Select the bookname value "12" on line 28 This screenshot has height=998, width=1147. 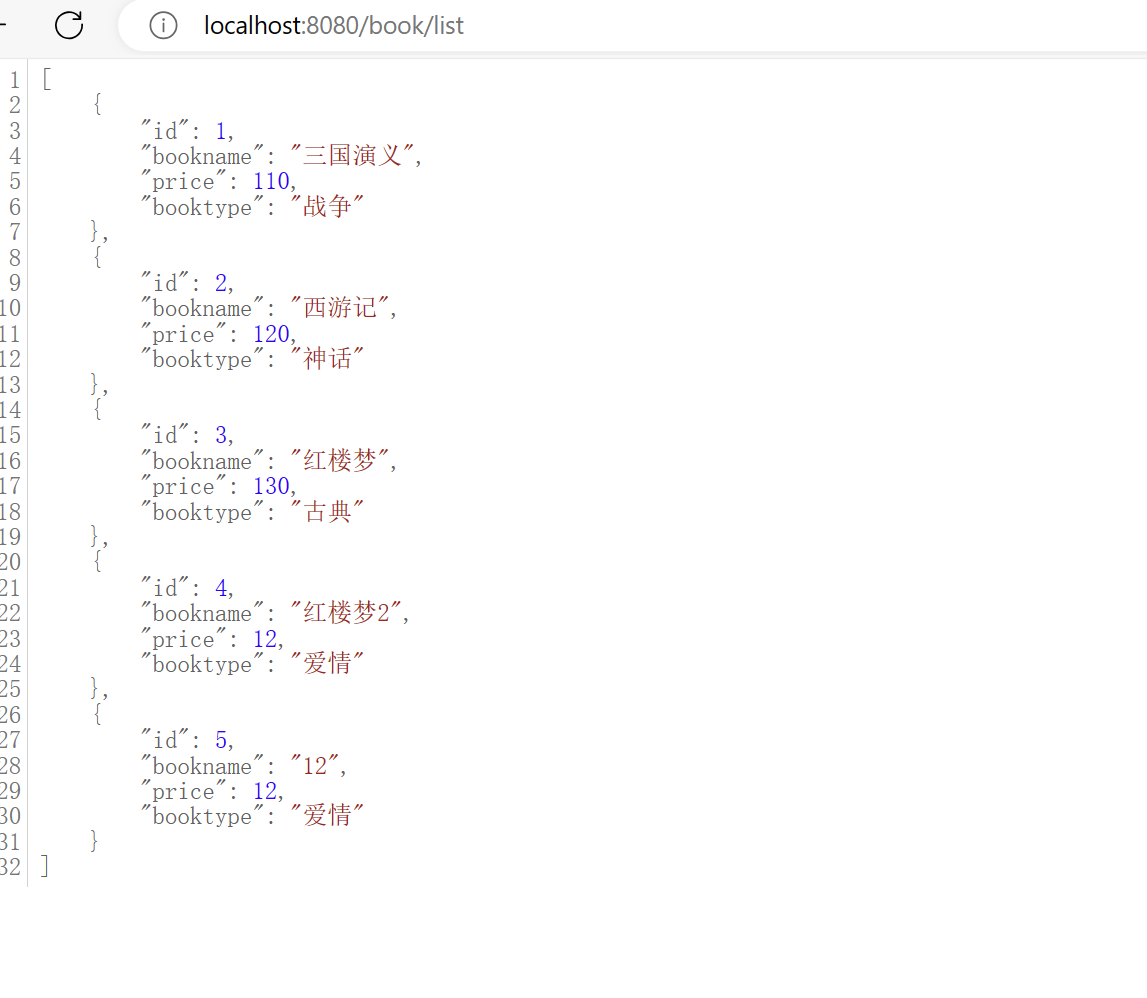[x=315, y=765]
